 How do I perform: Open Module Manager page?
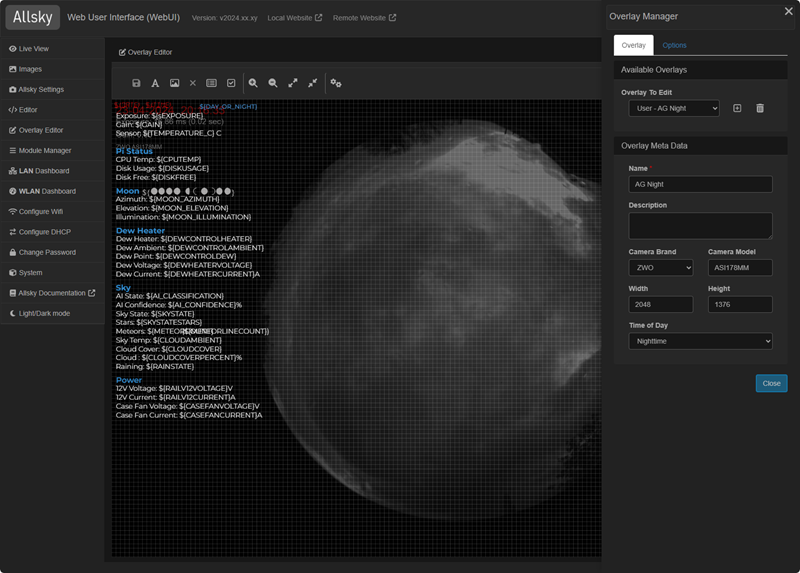click(53, 151)
